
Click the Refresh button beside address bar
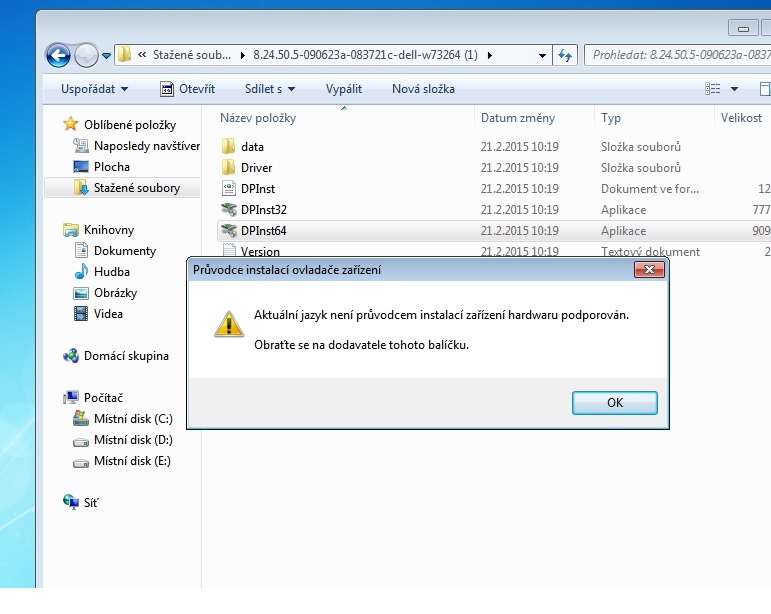564,55
